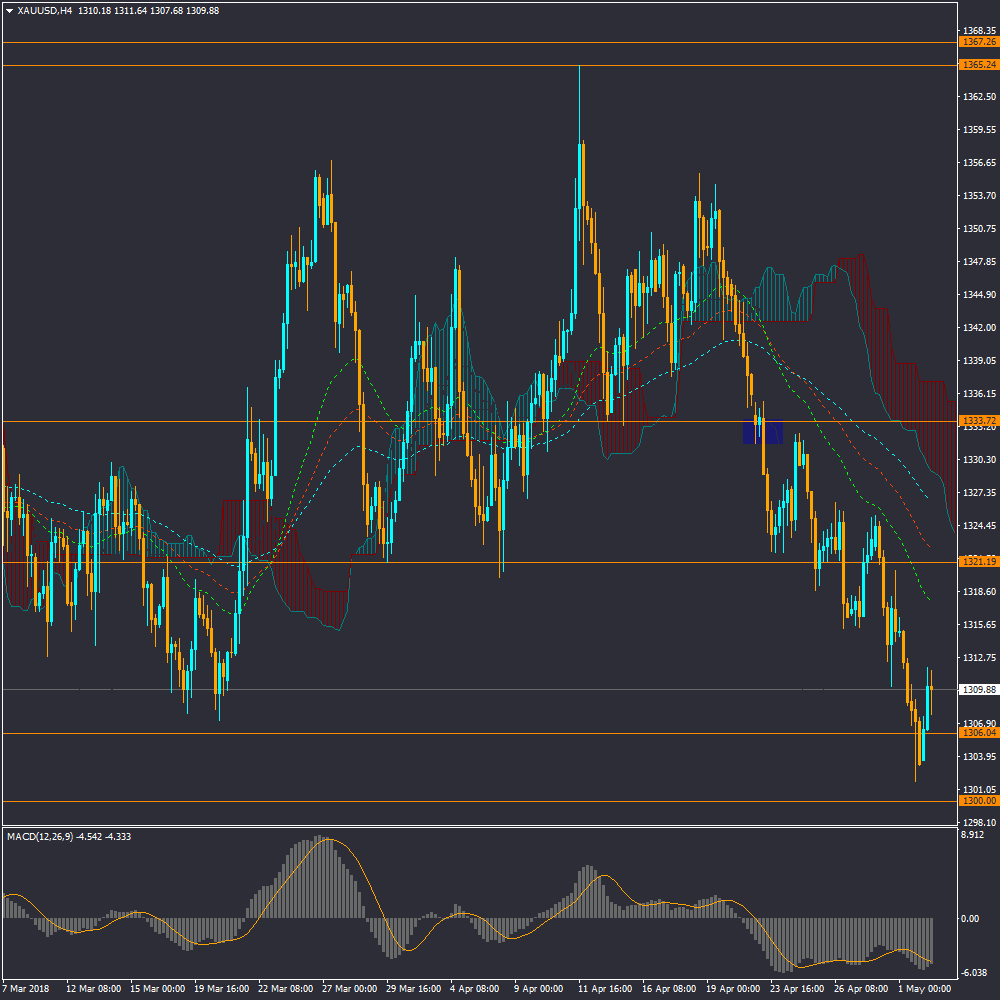The image size is (1000, 1000).
Task: Select the 1300.00 price level label
Action: point(977,801)
